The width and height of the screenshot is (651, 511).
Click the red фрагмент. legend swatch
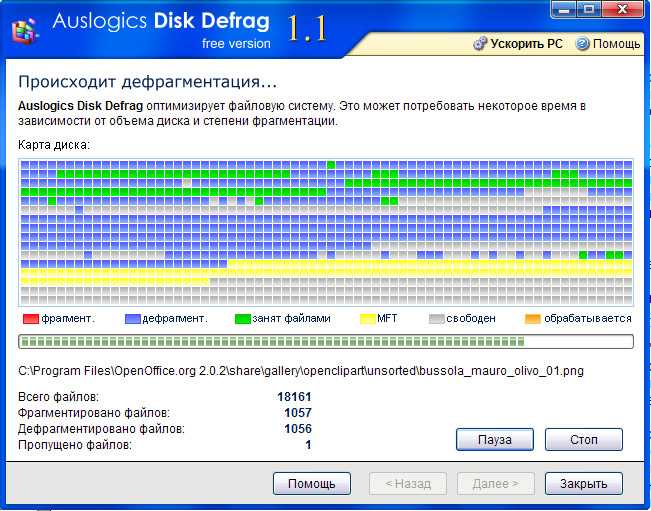click(31, 319)
